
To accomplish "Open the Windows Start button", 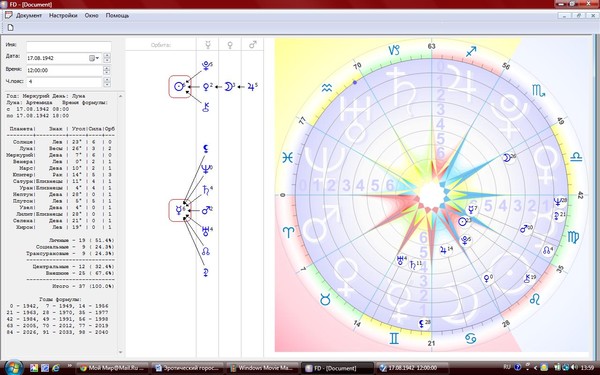I will click(13, 367).
